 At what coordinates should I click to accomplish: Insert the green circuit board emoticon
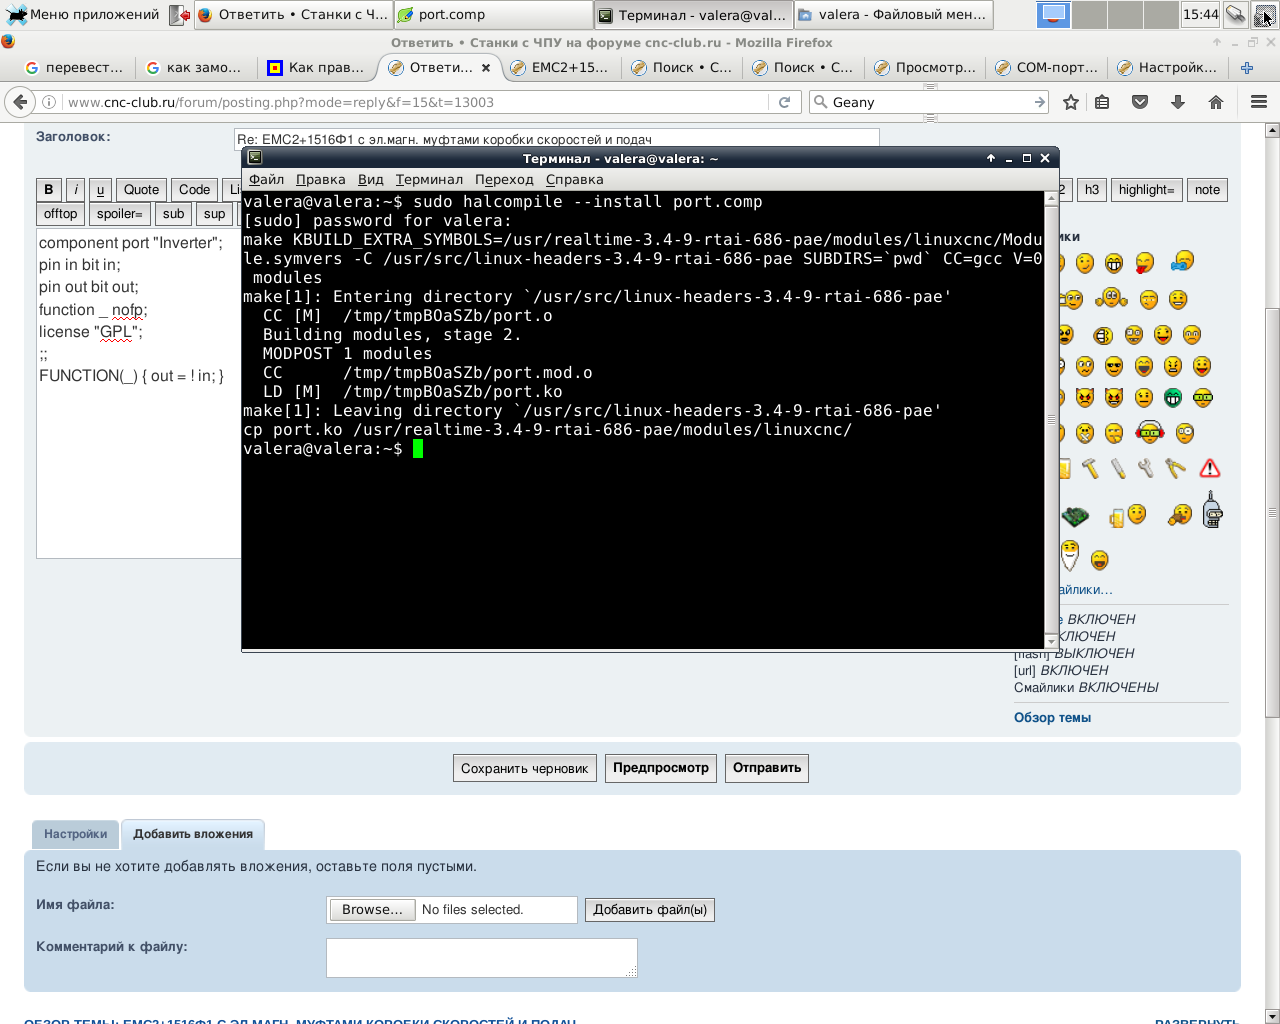[x=1076, y=516]
